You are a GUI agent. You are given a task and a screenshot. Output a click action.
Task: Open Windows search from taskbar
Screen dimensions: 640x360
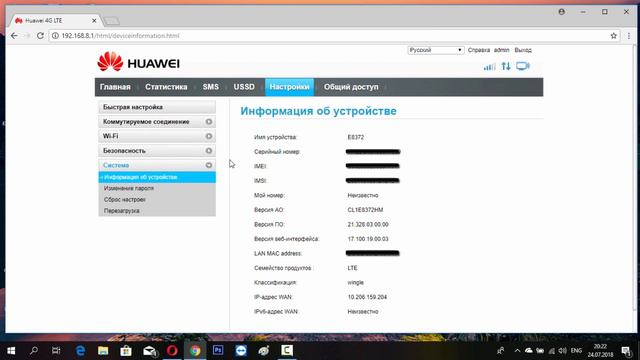tap(34, 351)
